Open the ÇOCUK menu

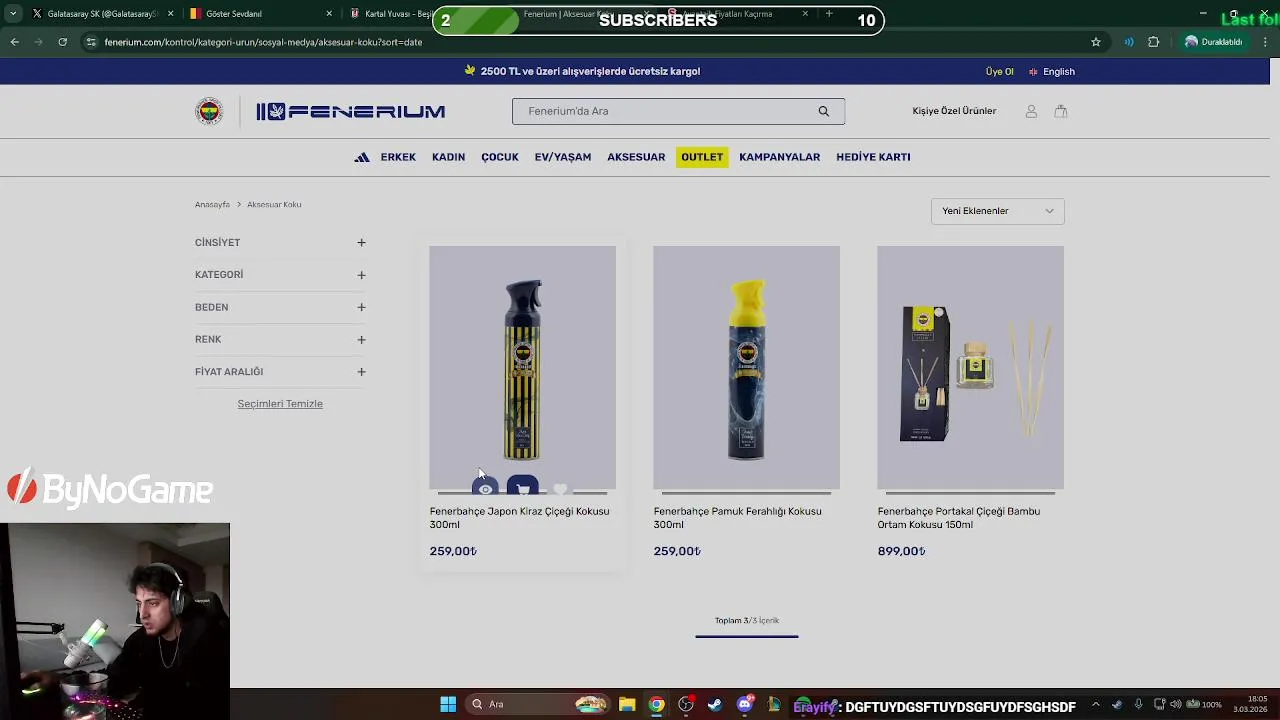click(x=500, y=157)
